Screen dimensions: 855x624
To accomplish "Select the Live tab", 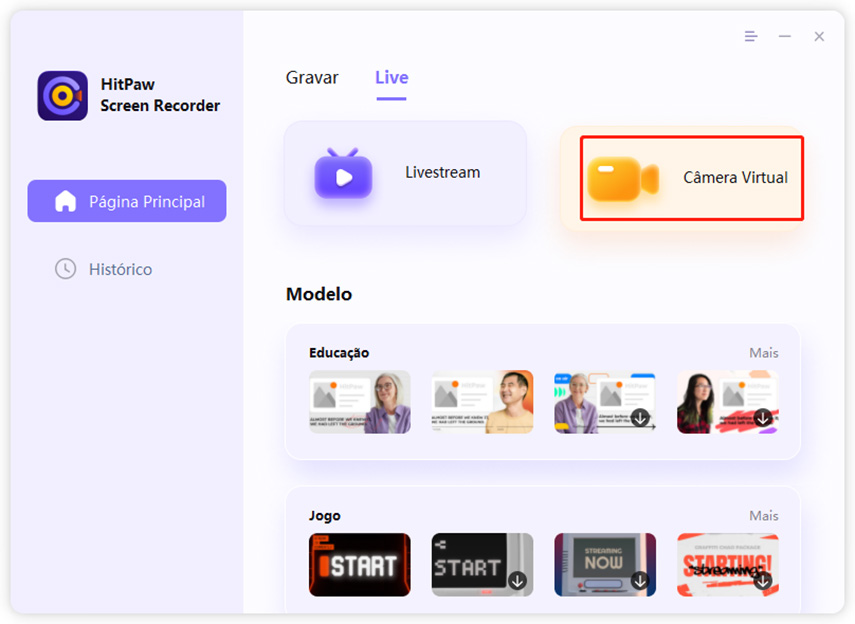I will [391, 78].
